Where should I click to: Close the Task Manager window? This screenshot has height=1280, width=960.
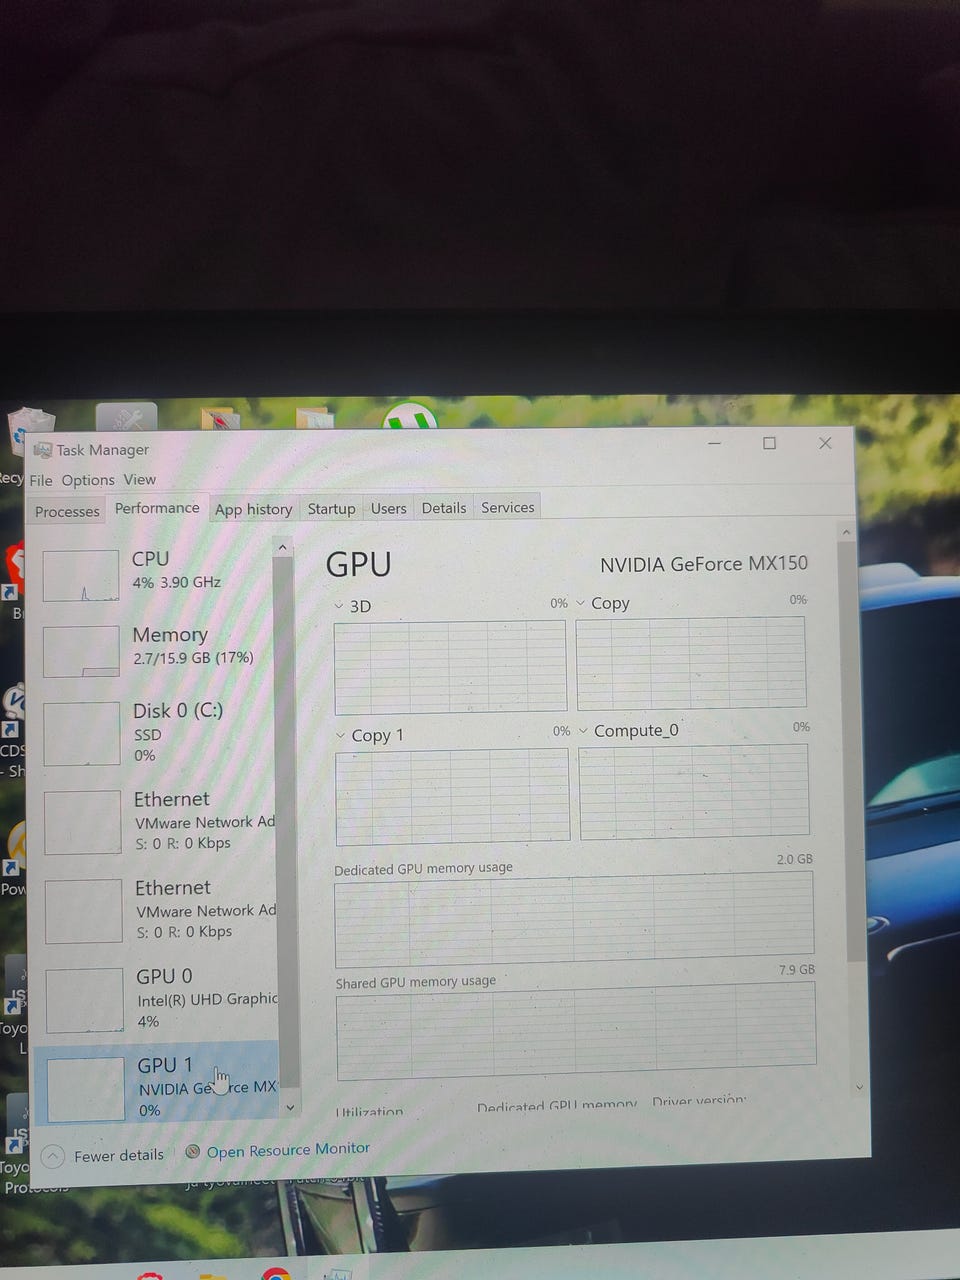[825, 443]
